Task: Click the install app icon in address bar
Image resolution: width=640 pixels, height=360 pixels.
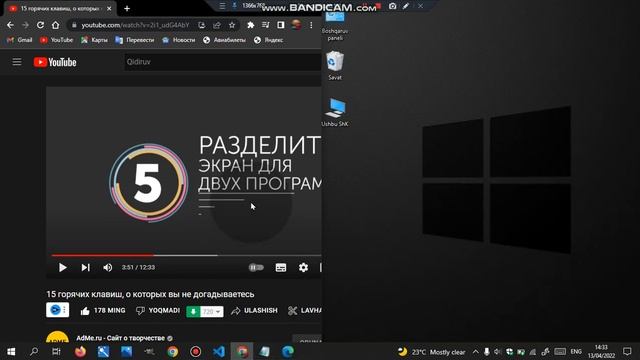Action: click(202, 25)
